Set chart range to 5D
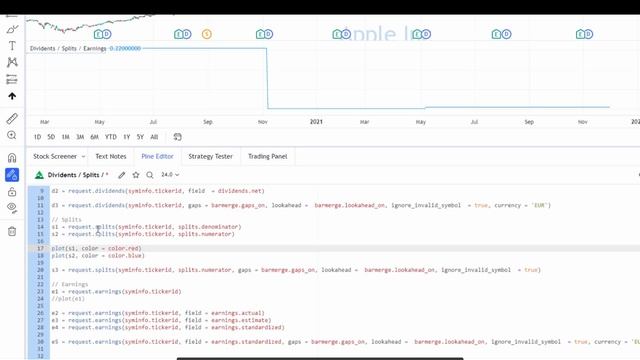Viewport: 640px width, 360px height. [x=51, y=137]
